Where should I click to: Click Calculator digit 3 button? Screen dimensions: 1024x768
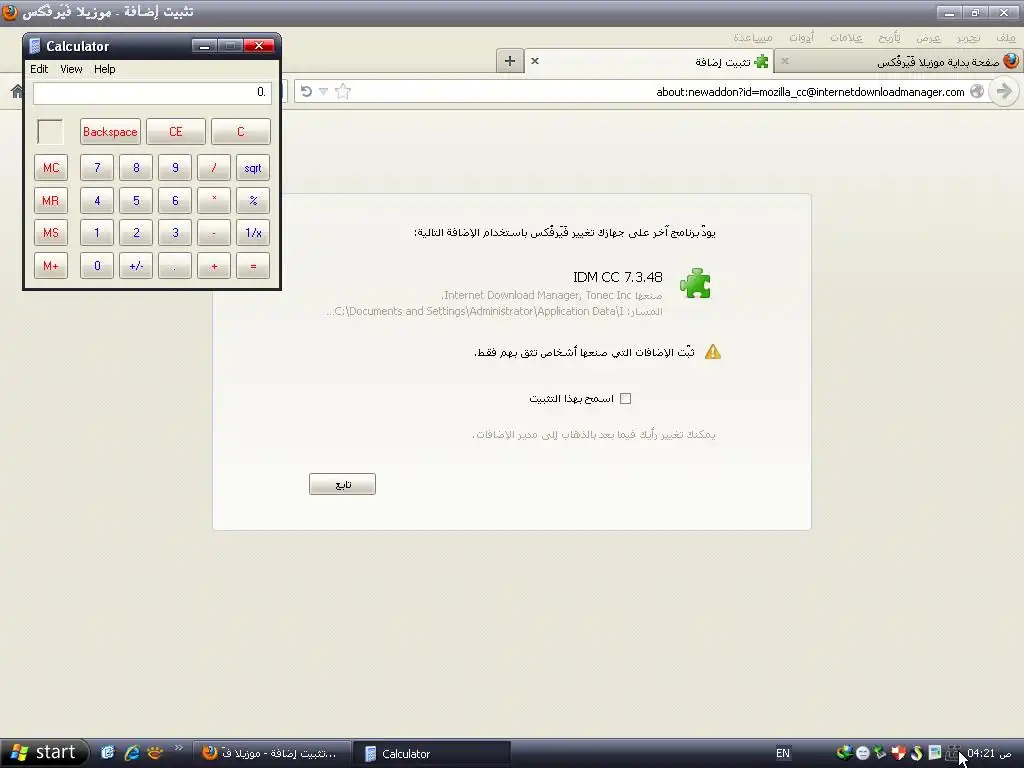point(175,233)
